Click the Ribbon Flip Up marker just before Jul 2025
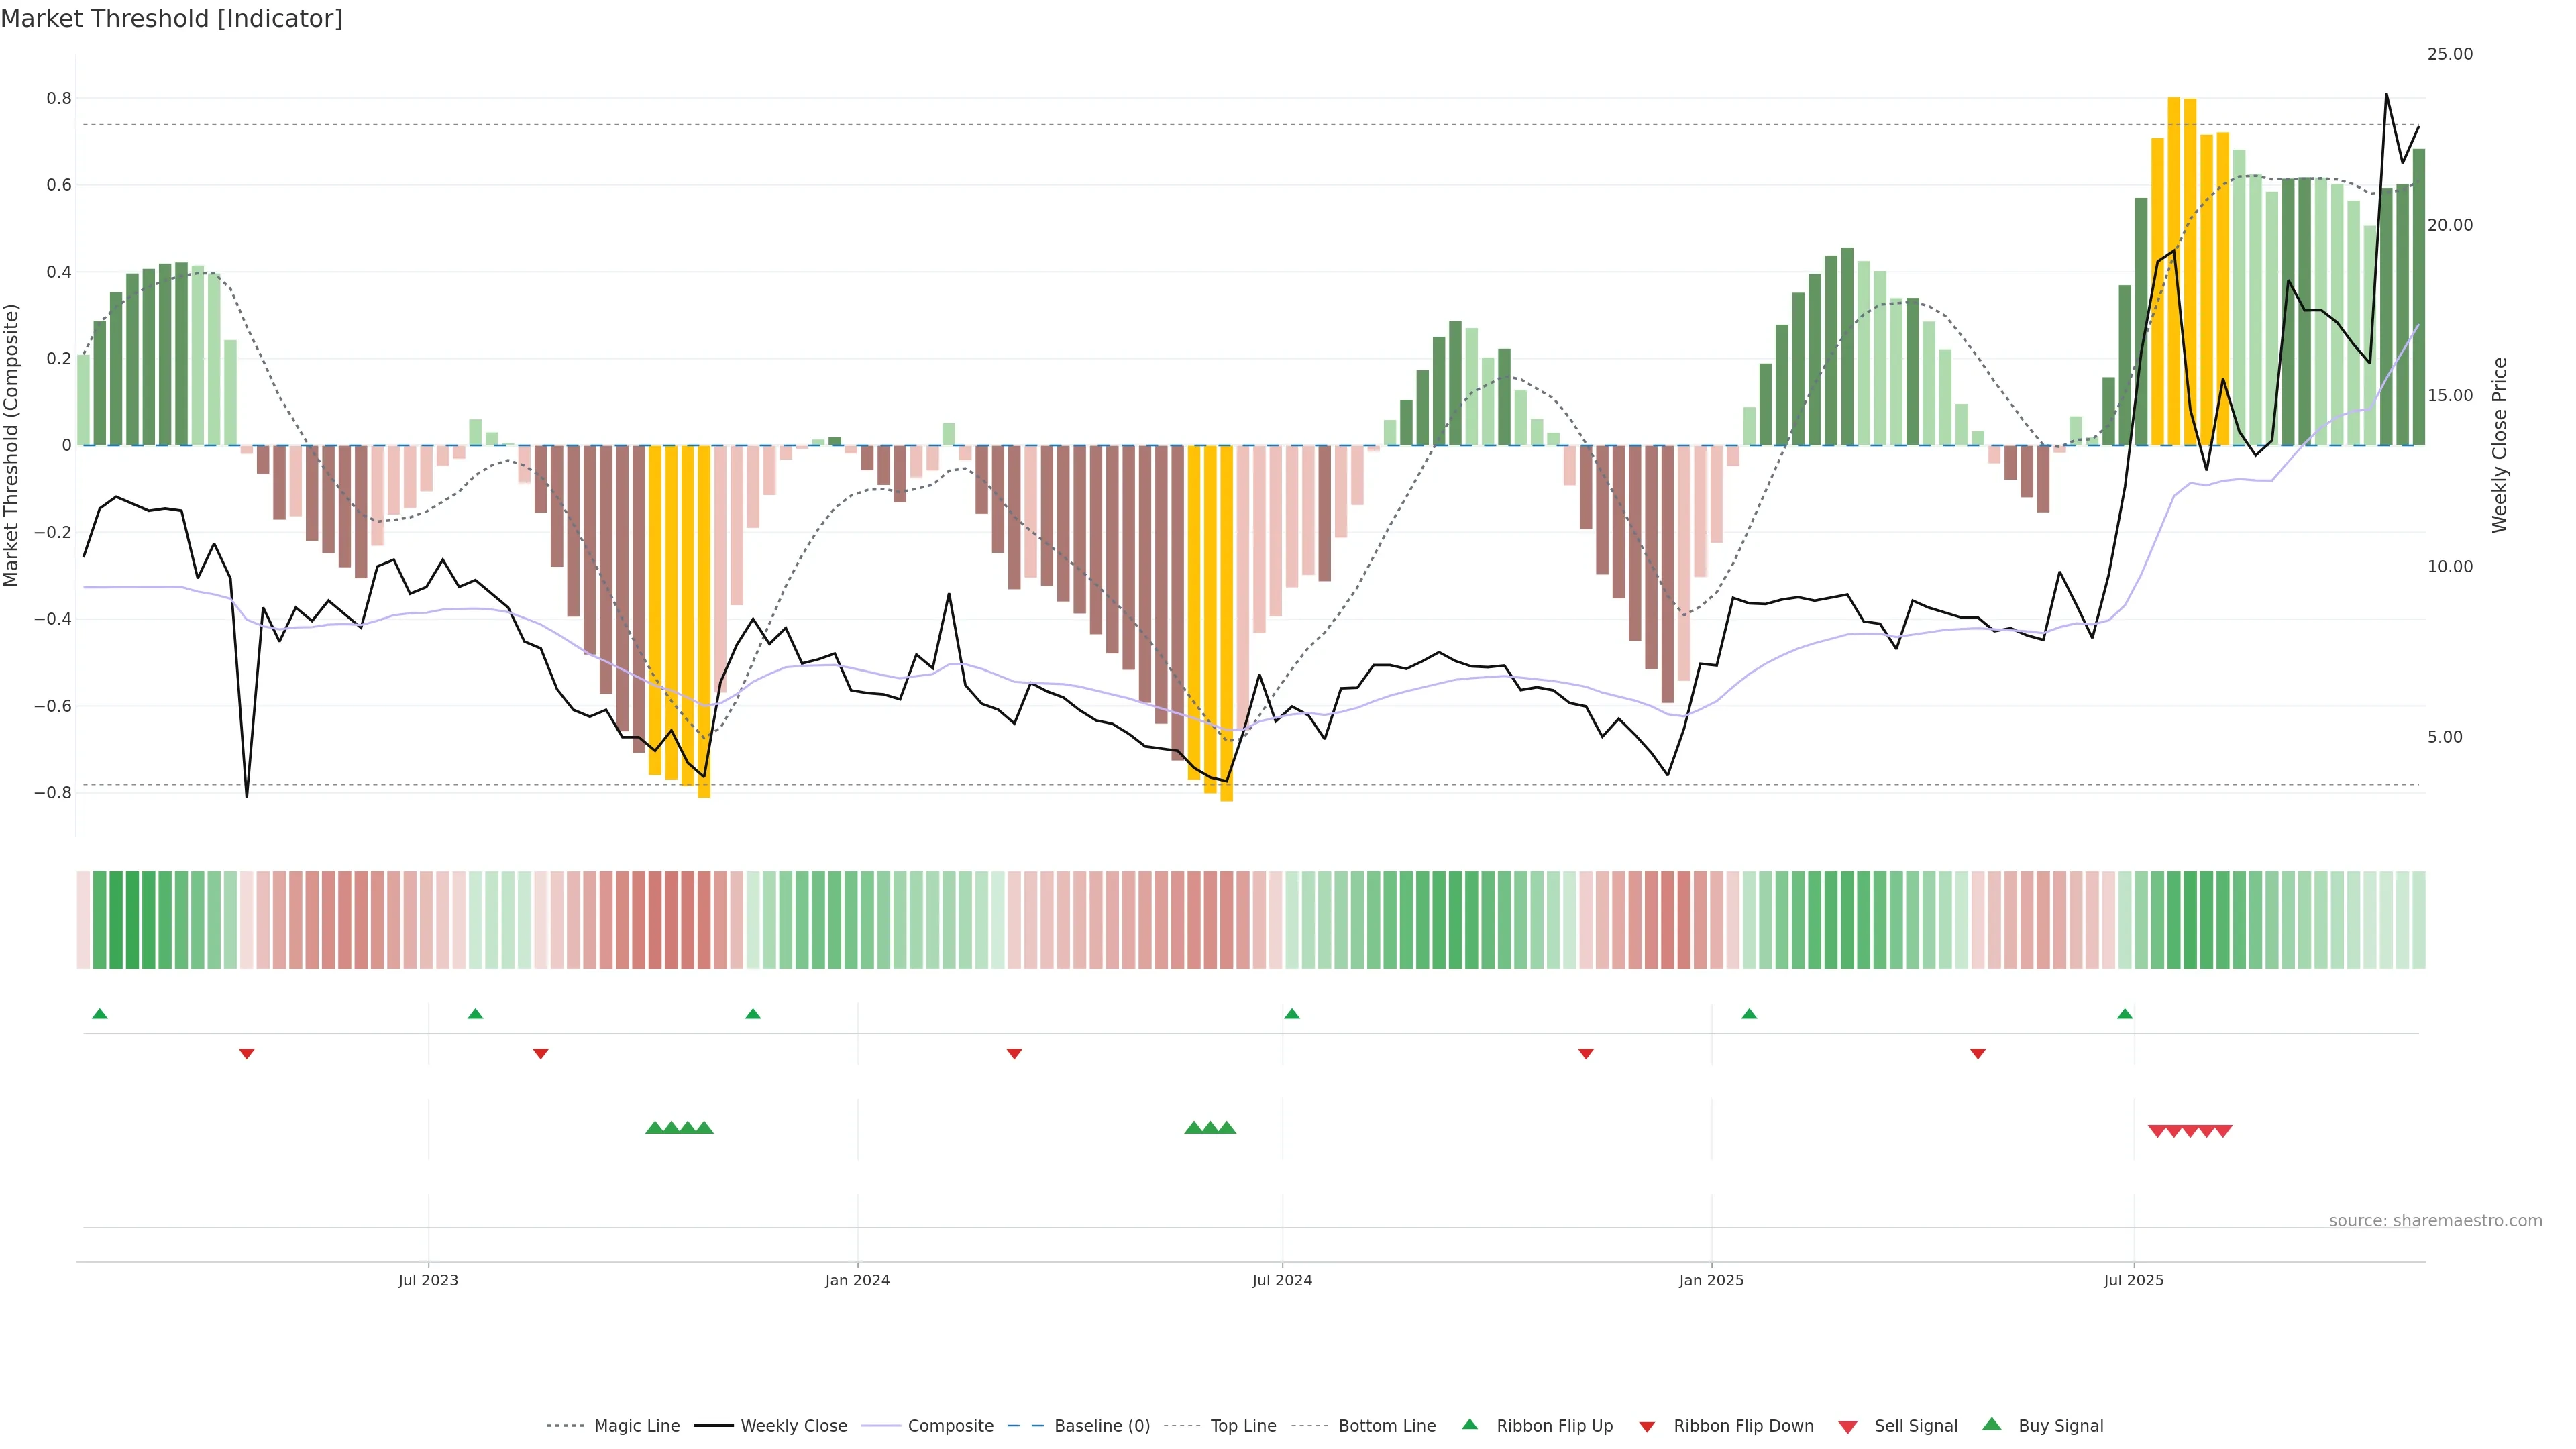This screenshot has width=2576, height=1449. [2125, 1014]
